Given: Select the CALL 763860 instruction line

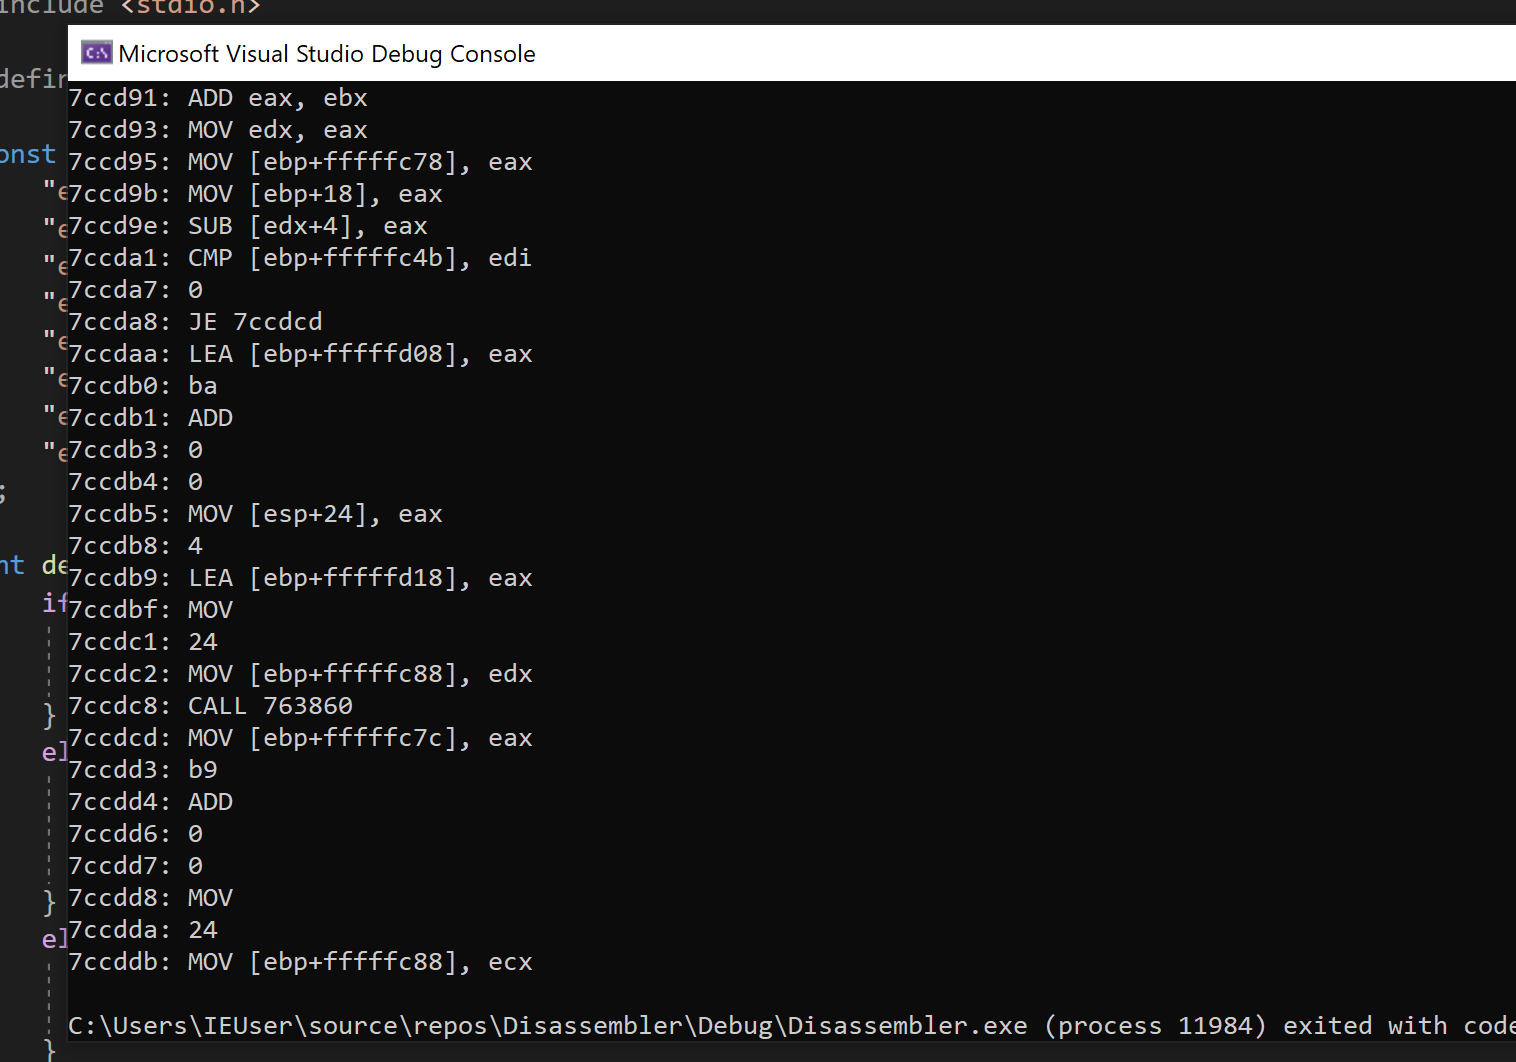Looking at the screenshot, I should [211, 706].
